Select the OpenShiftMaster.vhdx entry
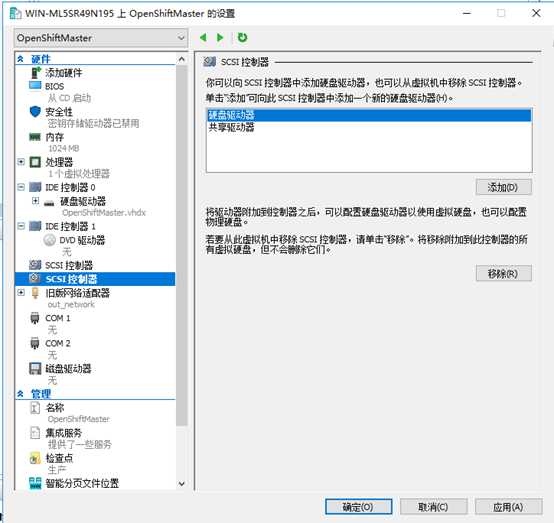This screenshot has width=554, height=523. pyautogui.click(x=104, y=212)
